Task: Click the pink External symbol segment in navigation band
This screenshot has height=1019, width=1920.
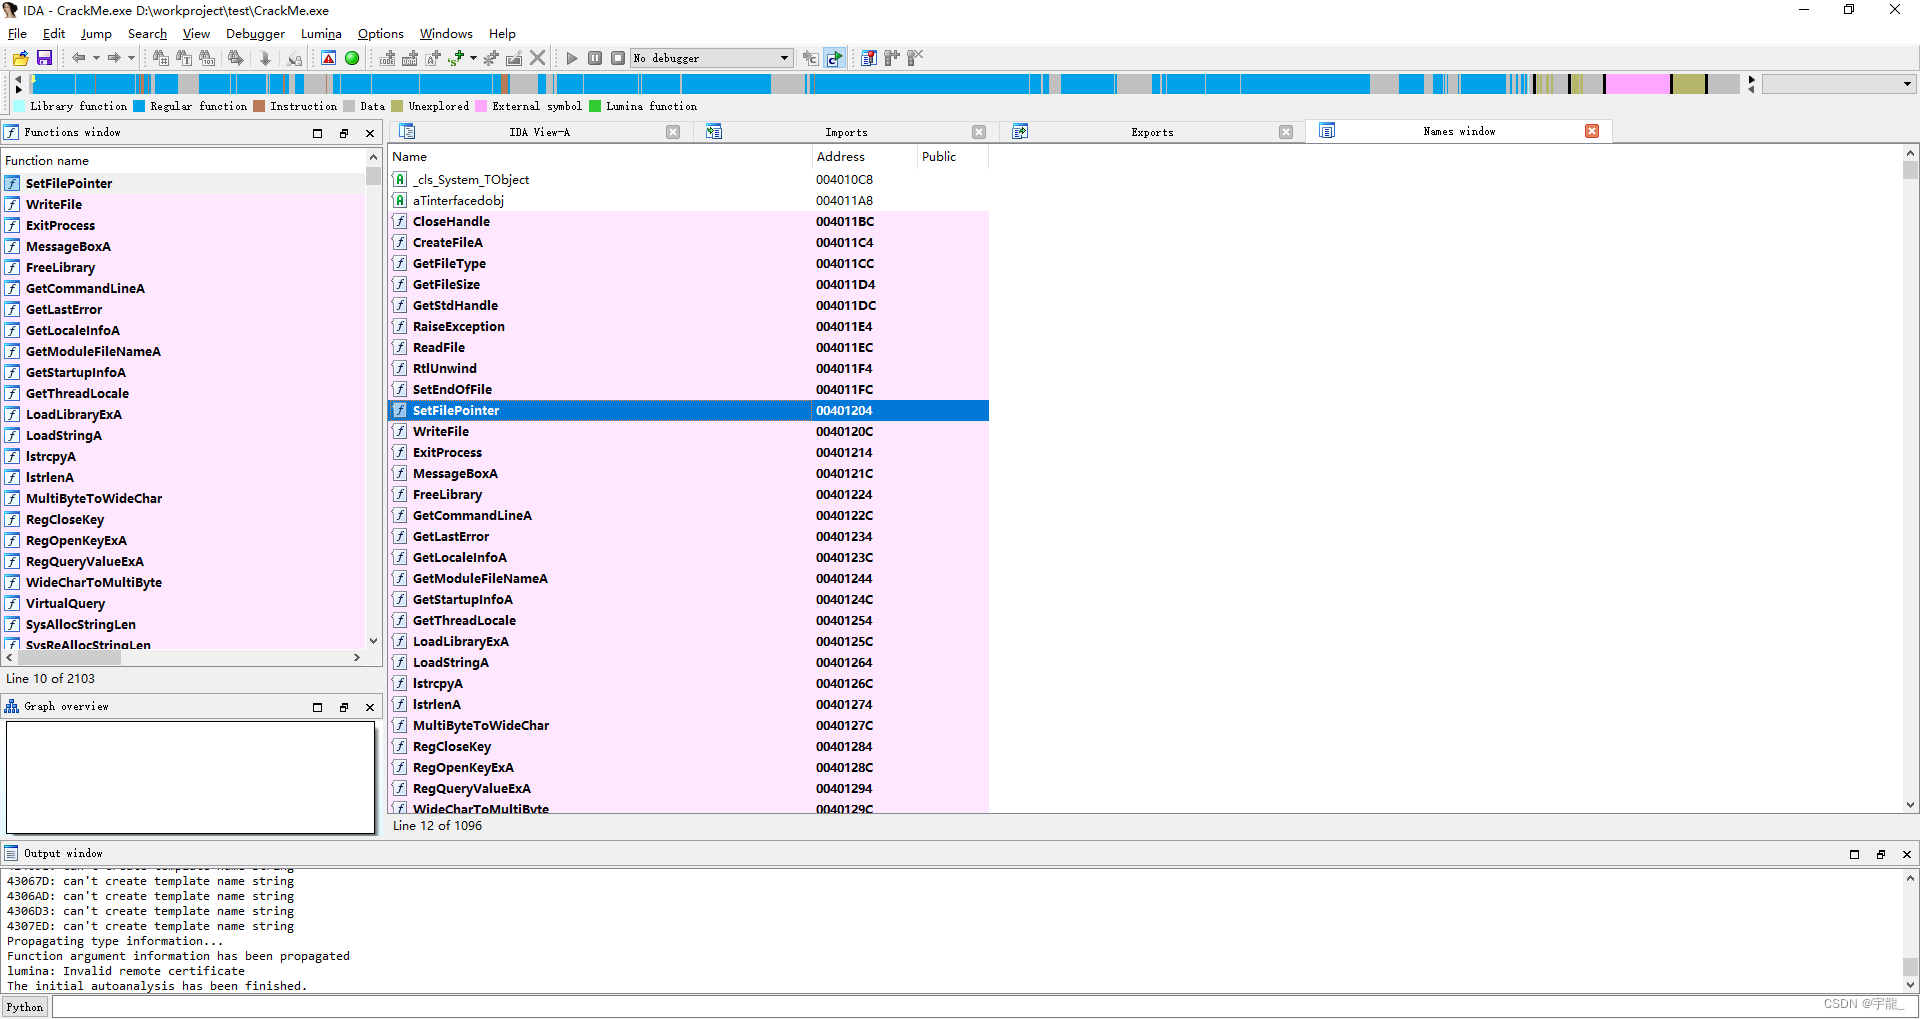Action: [x=1637, y=84]
